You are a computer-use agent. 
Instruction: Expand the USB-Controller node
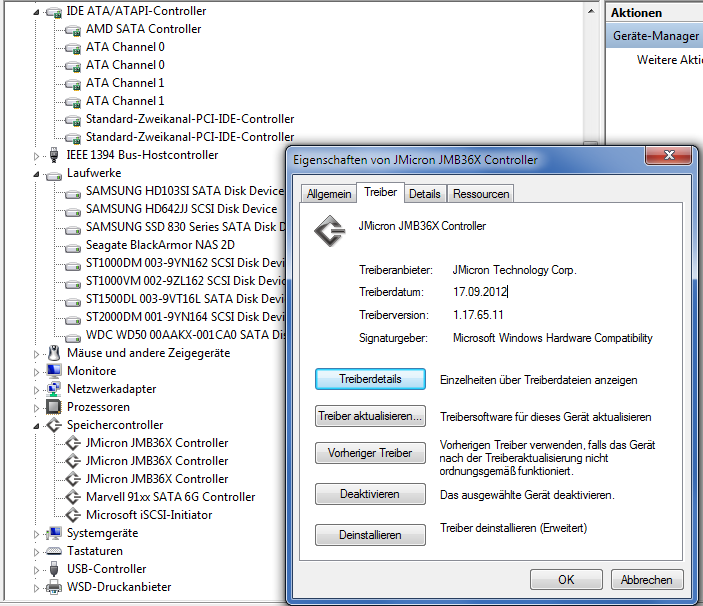click(36, 570)
